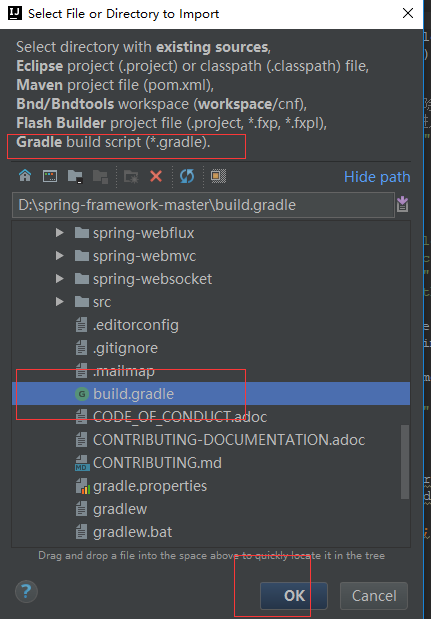Click the gradlew file icon
Viewport: 431px width, 619px height.
[x=81, y=509]
